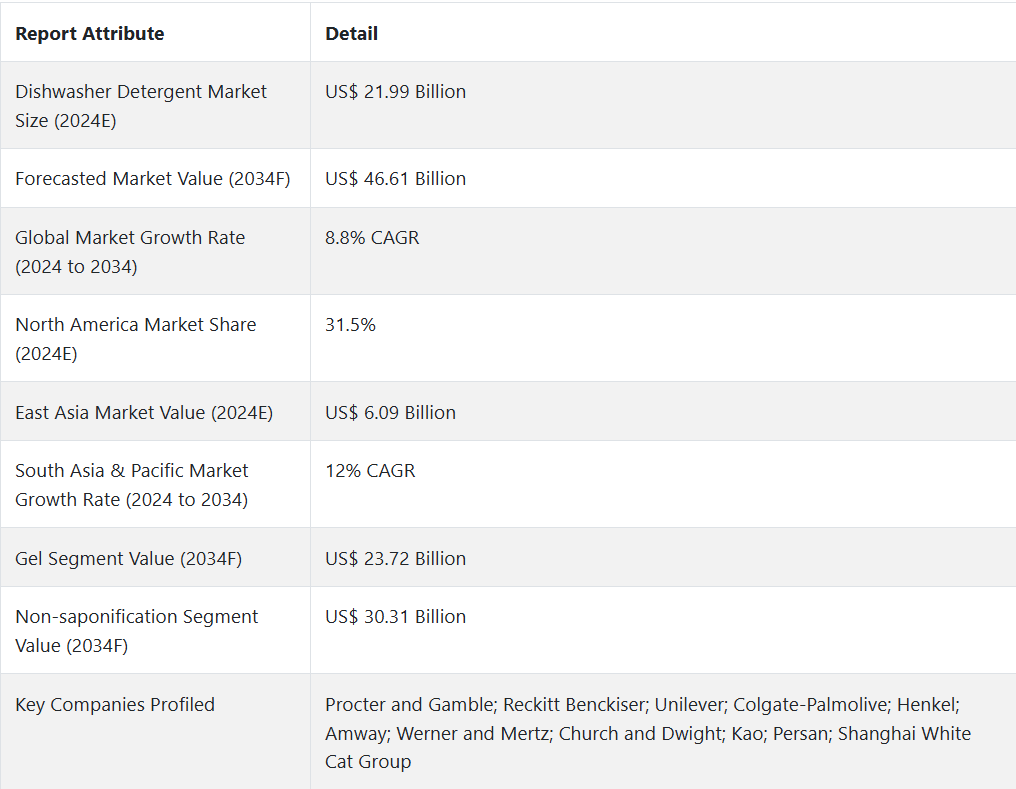Select the North America Market Share cell
1016x789 pixels.
pos(136,338)
